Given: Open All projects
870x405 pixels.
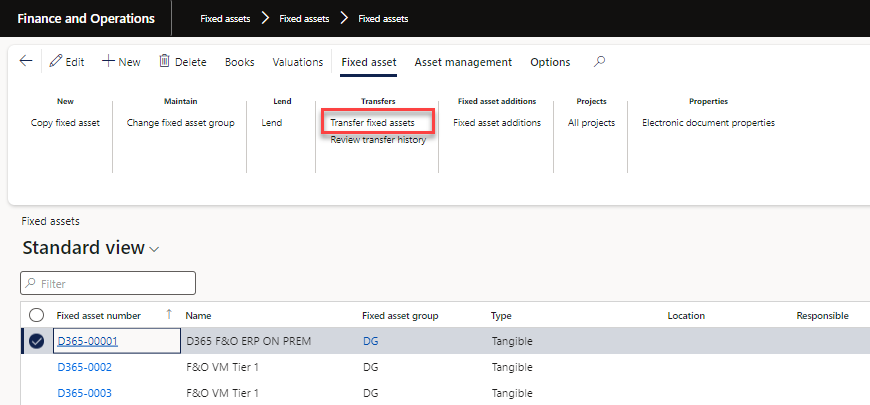Looking at the screenshot, I should (591, 123).
